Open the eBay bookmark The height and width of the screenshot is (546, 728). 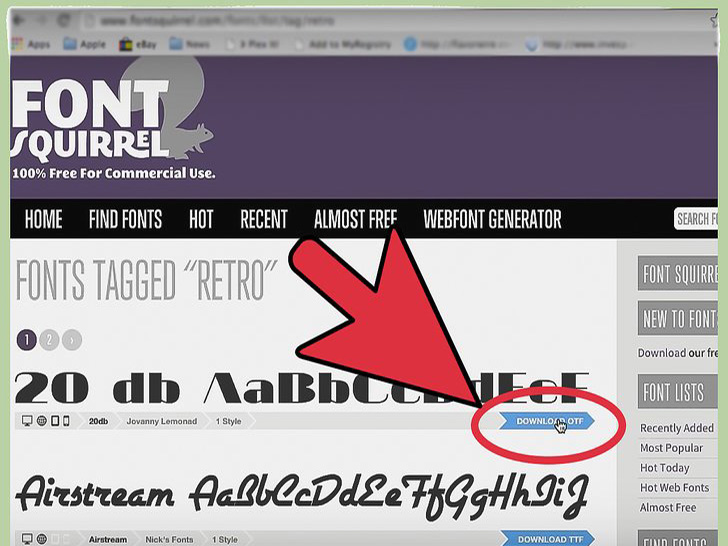click(137, 45)
